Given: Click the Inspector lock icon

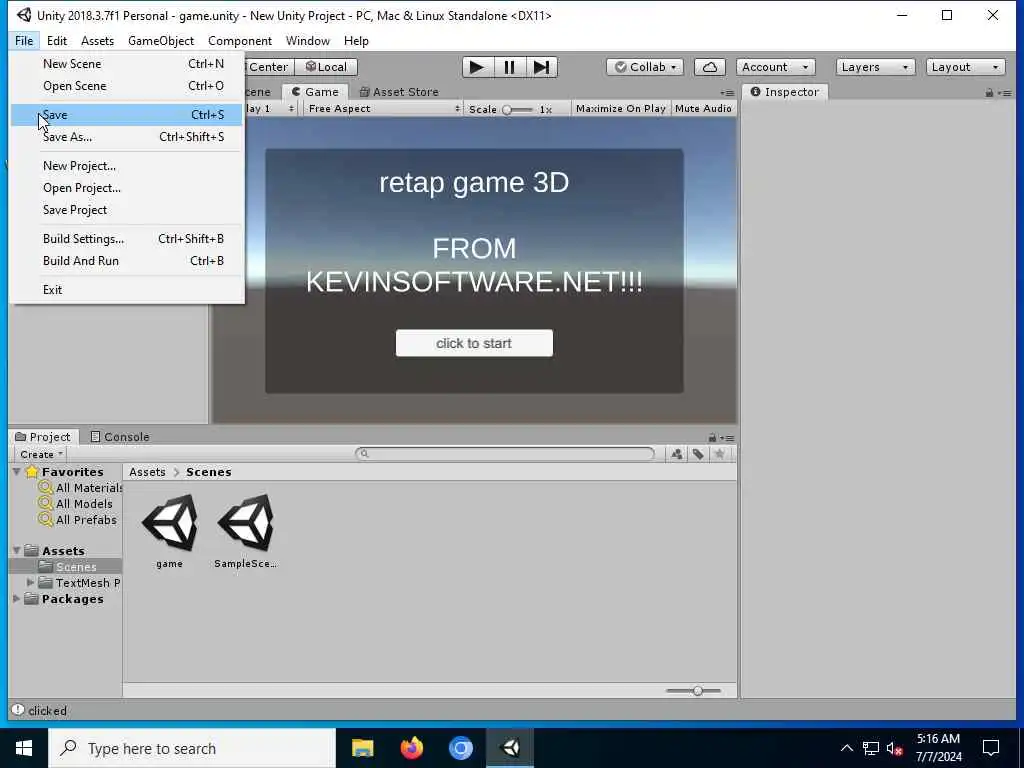Looking at the screenshot, I should 989,93.
